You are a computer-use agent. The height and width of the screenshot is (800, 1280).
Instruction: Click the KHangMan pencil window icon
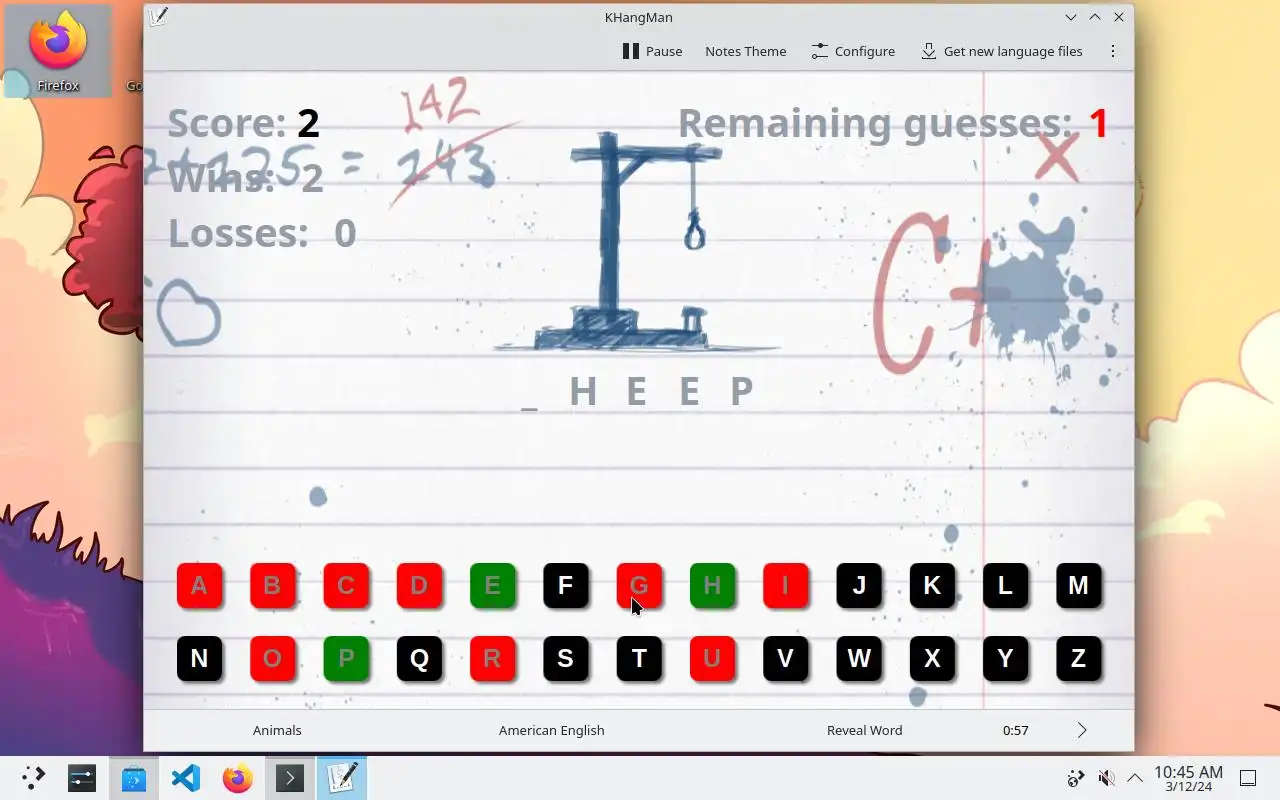tap(158, 17)
